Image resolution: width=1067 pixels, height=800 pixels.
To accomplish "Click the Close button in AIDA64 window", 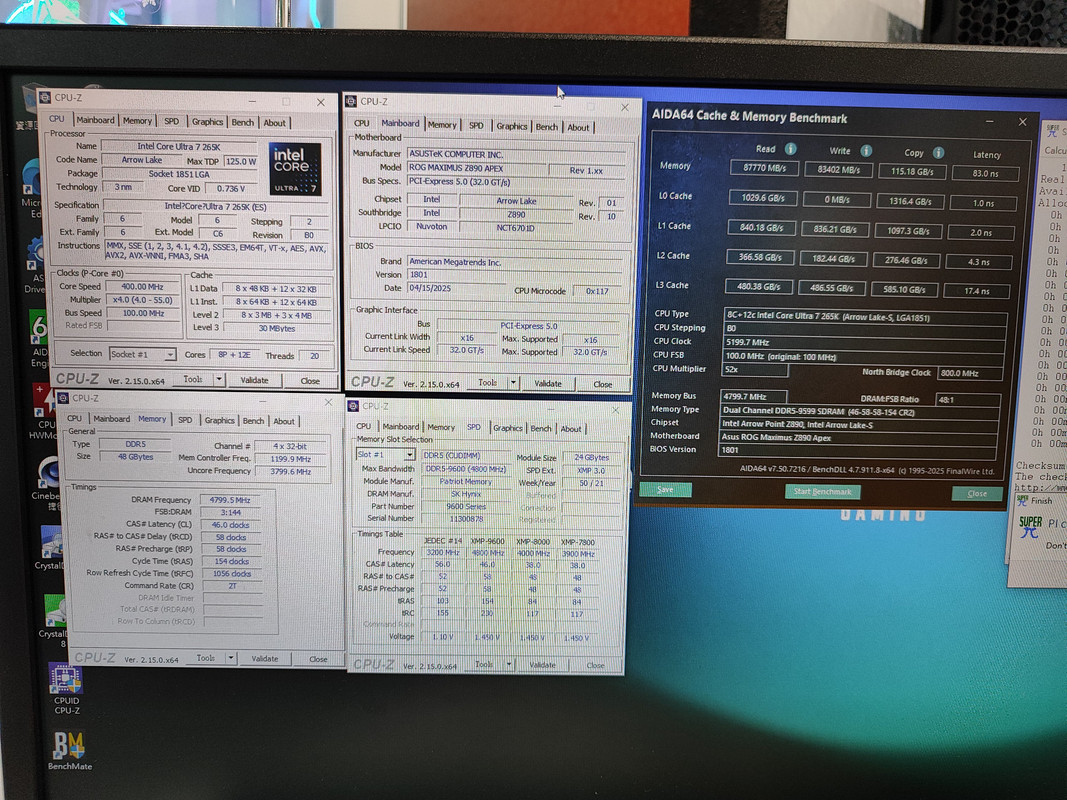I will point(976,493).
